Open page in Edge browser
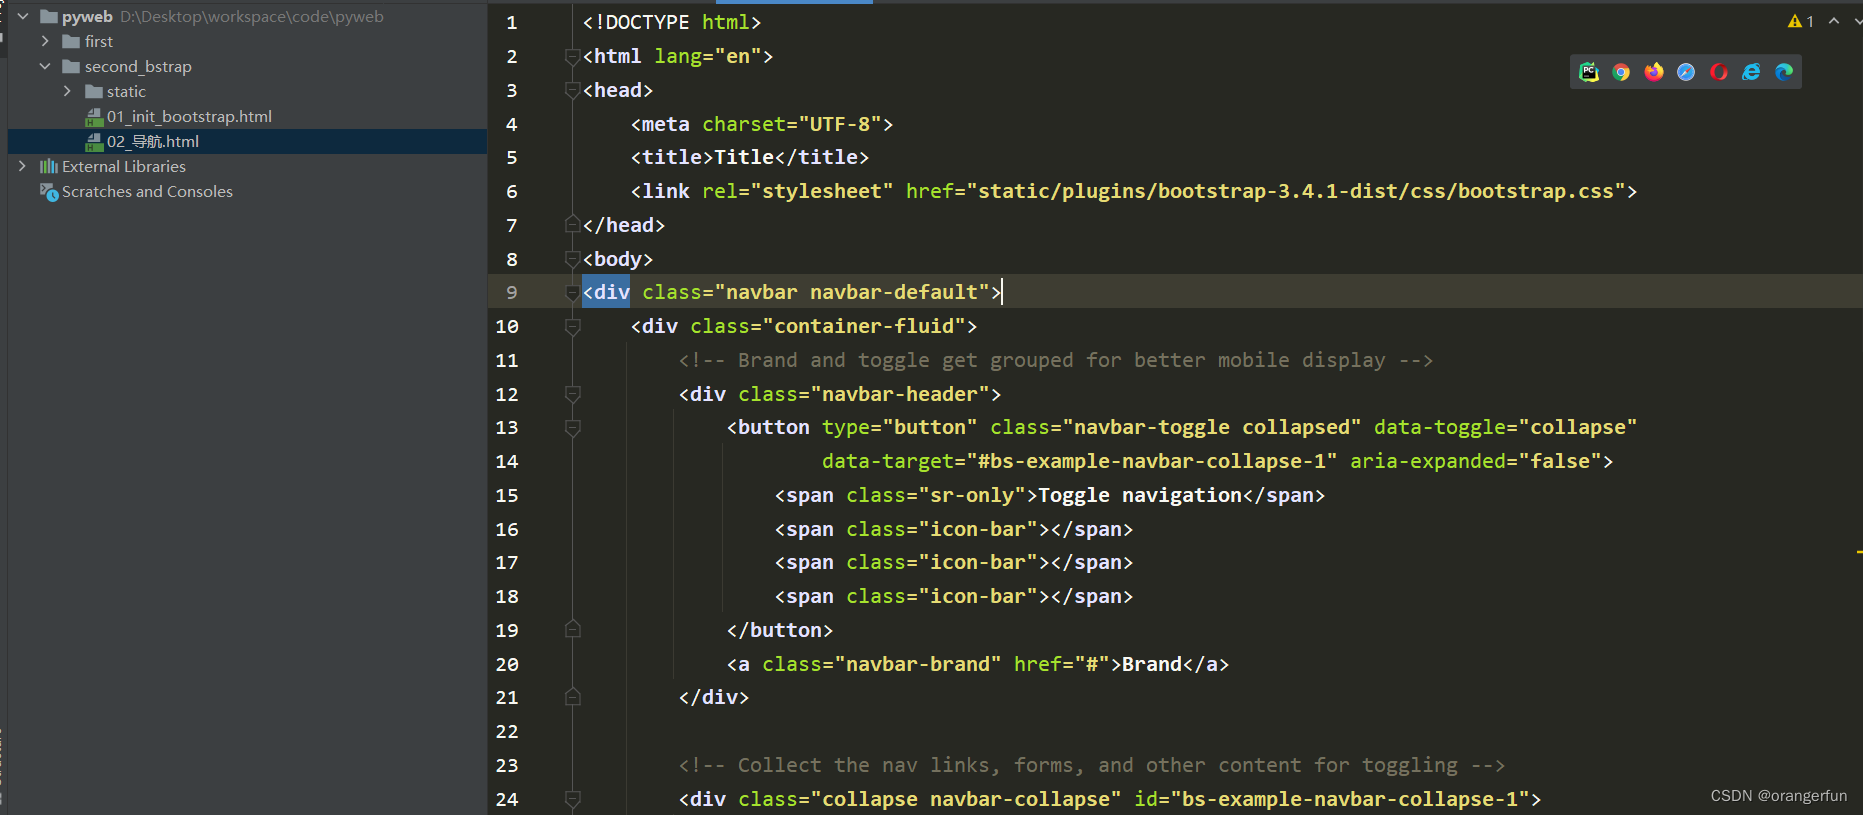 click(1784, 72)
